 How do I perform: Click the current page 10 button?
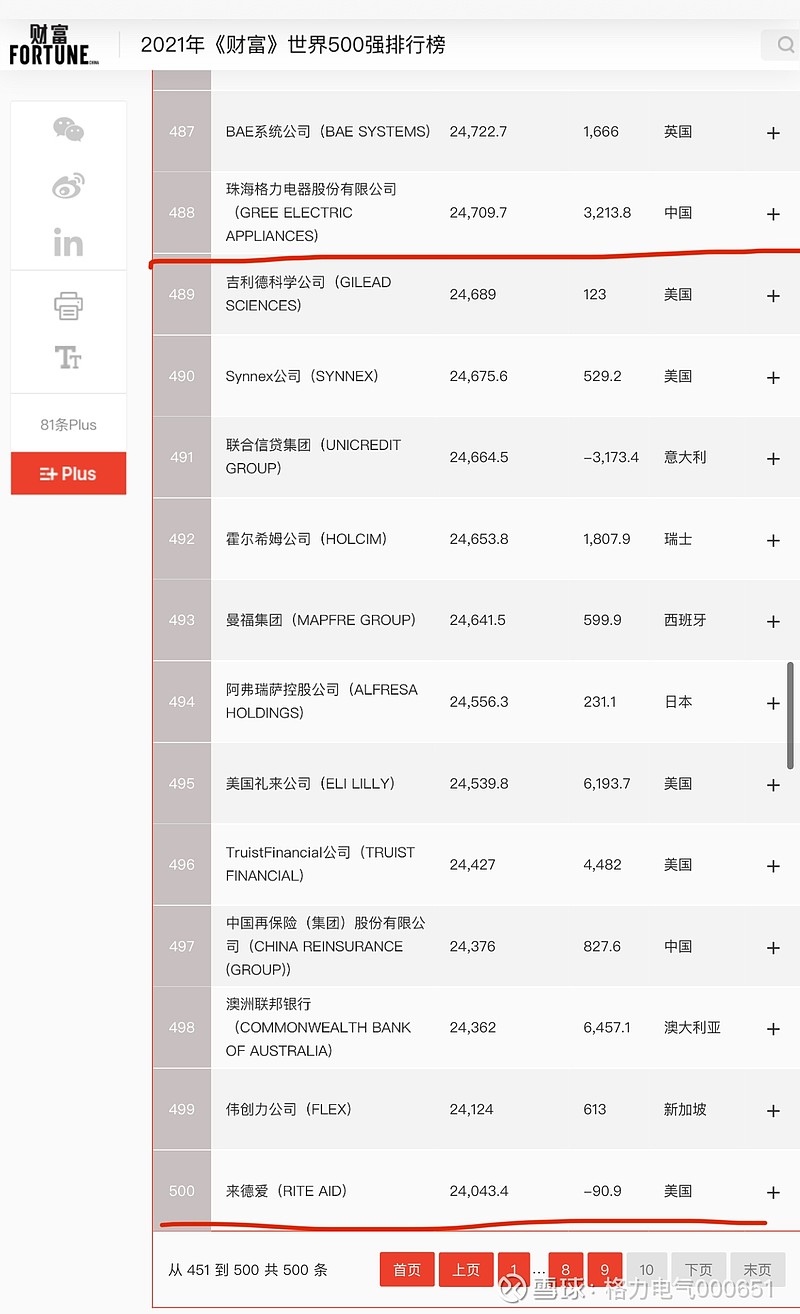point(646,1270)
